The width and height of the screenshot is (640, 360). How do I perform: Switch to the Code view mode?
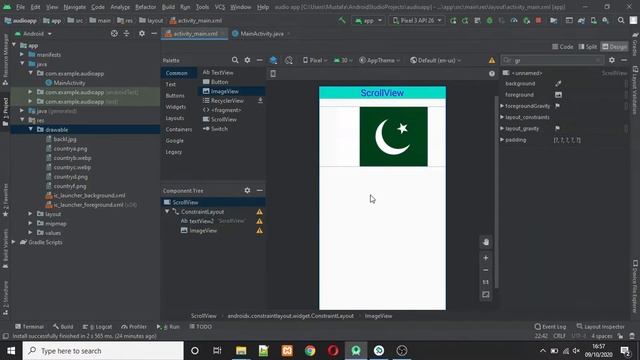pyautogui.click(x=562, y=47)
